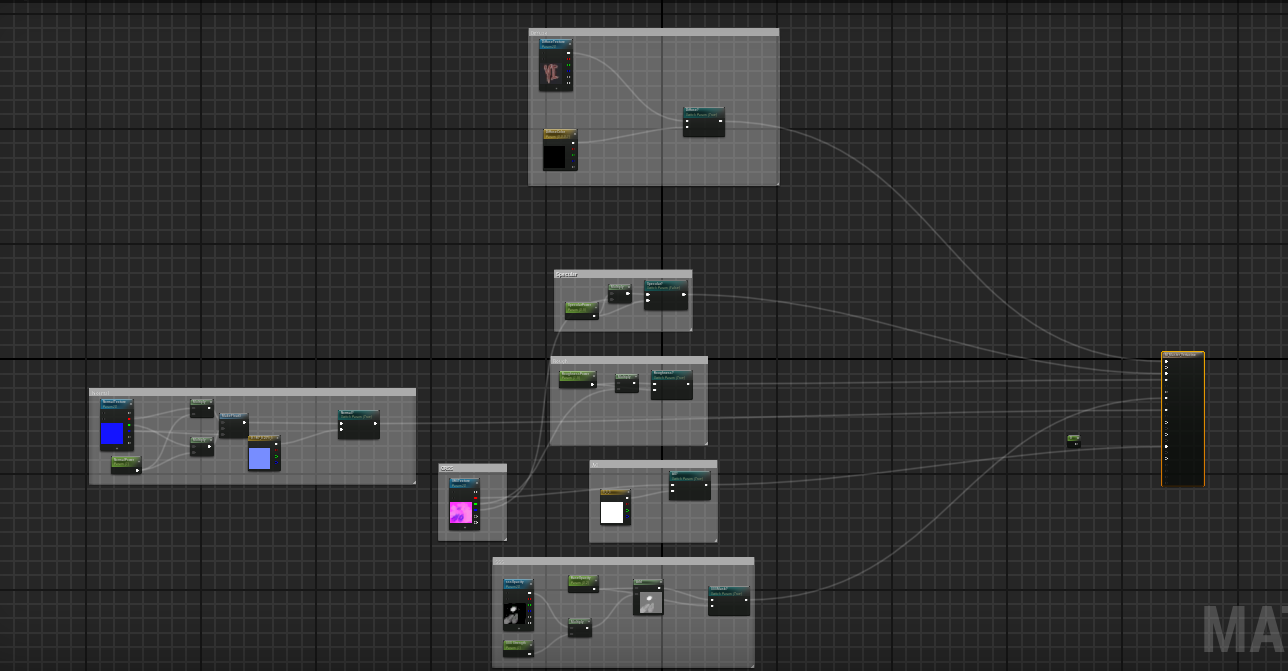Select the Normal comment box header
Screen dimensions: 1288x671
pos(252,392)
